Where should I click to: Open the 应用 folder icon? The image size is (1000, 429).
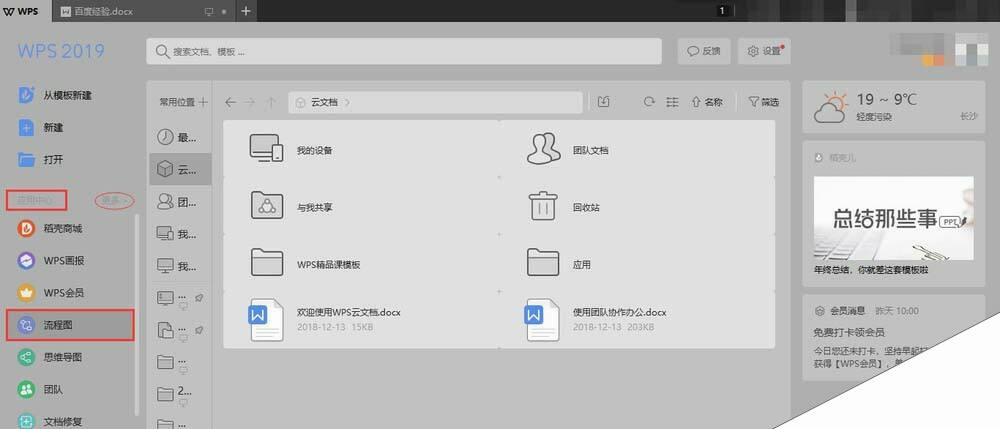543,262
